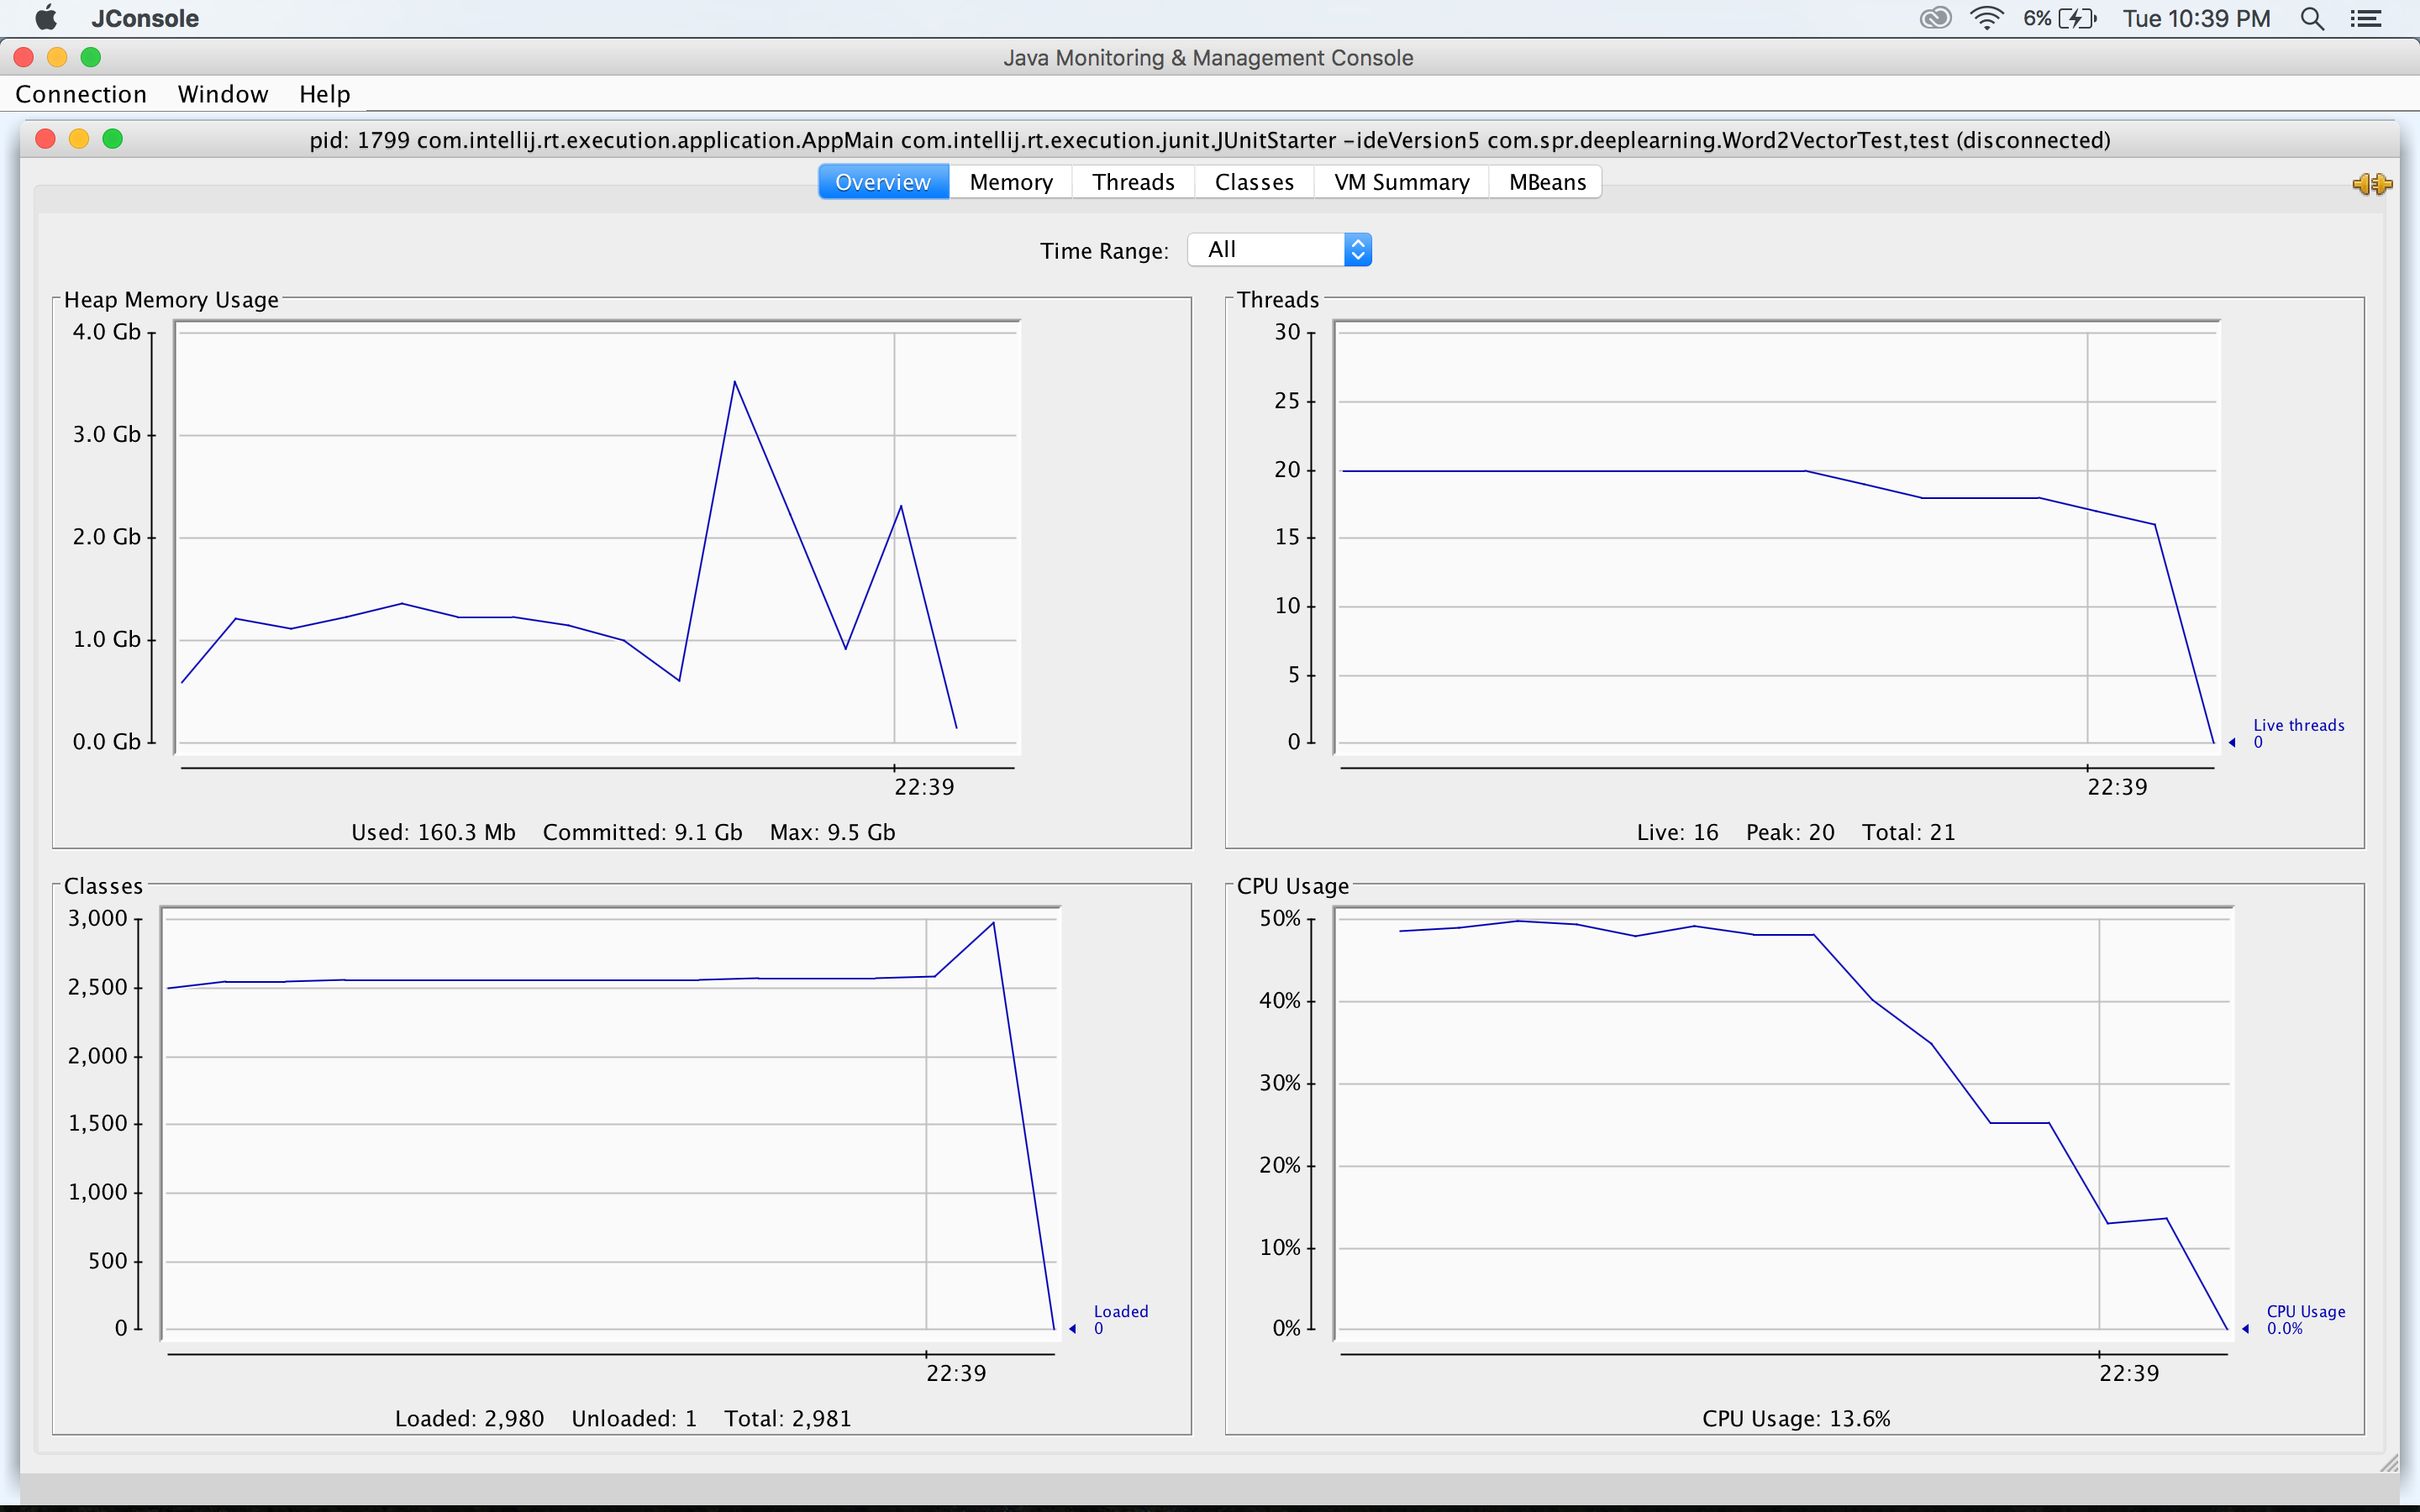Click the connection status plug icon

point(2372,184)
